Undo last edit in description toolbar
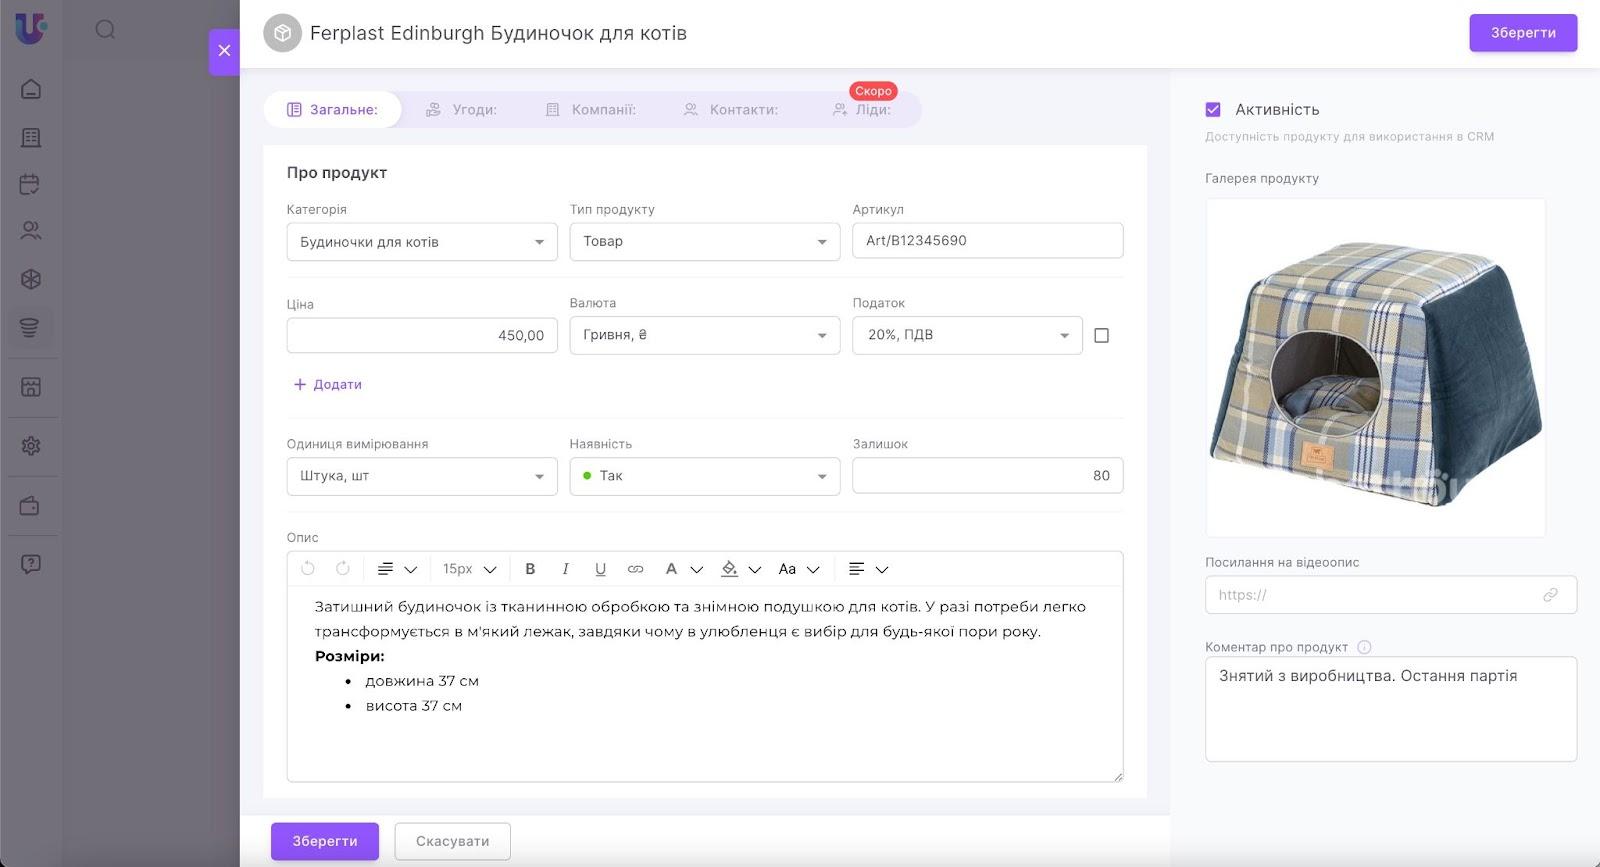The height and width of the screenshot is (867, 1600). [x=308, y=569]
